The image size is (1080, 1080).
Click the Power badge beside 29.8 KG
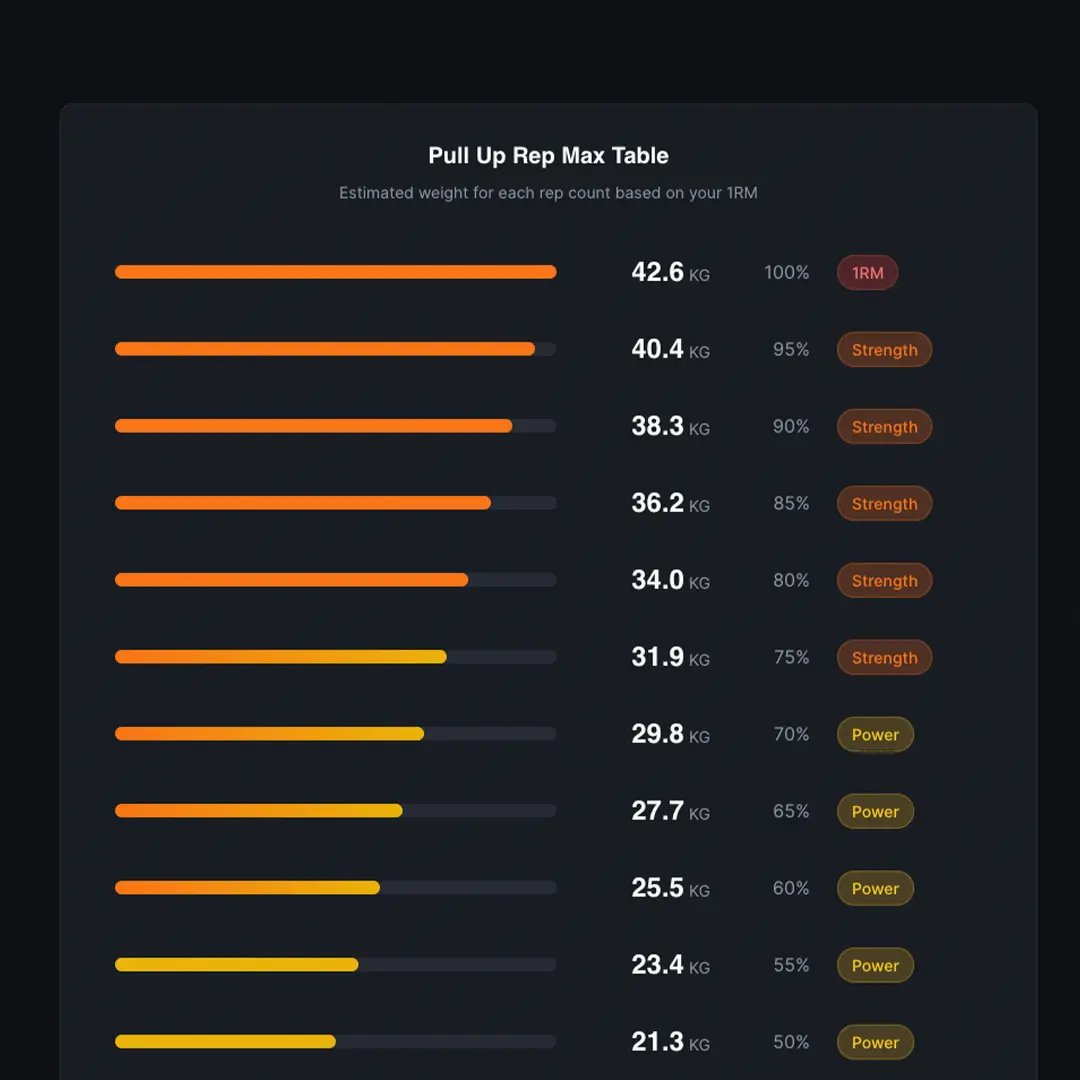pos(875,734)
